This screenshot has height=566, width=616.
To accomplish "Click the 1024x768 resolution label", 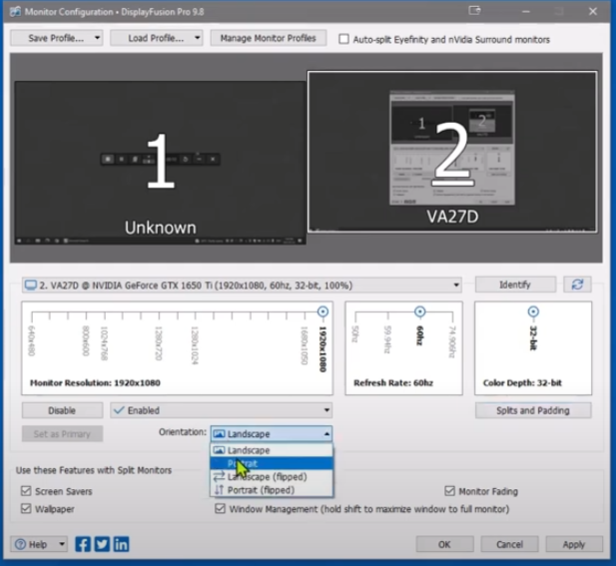I will (x=104, y=343).
